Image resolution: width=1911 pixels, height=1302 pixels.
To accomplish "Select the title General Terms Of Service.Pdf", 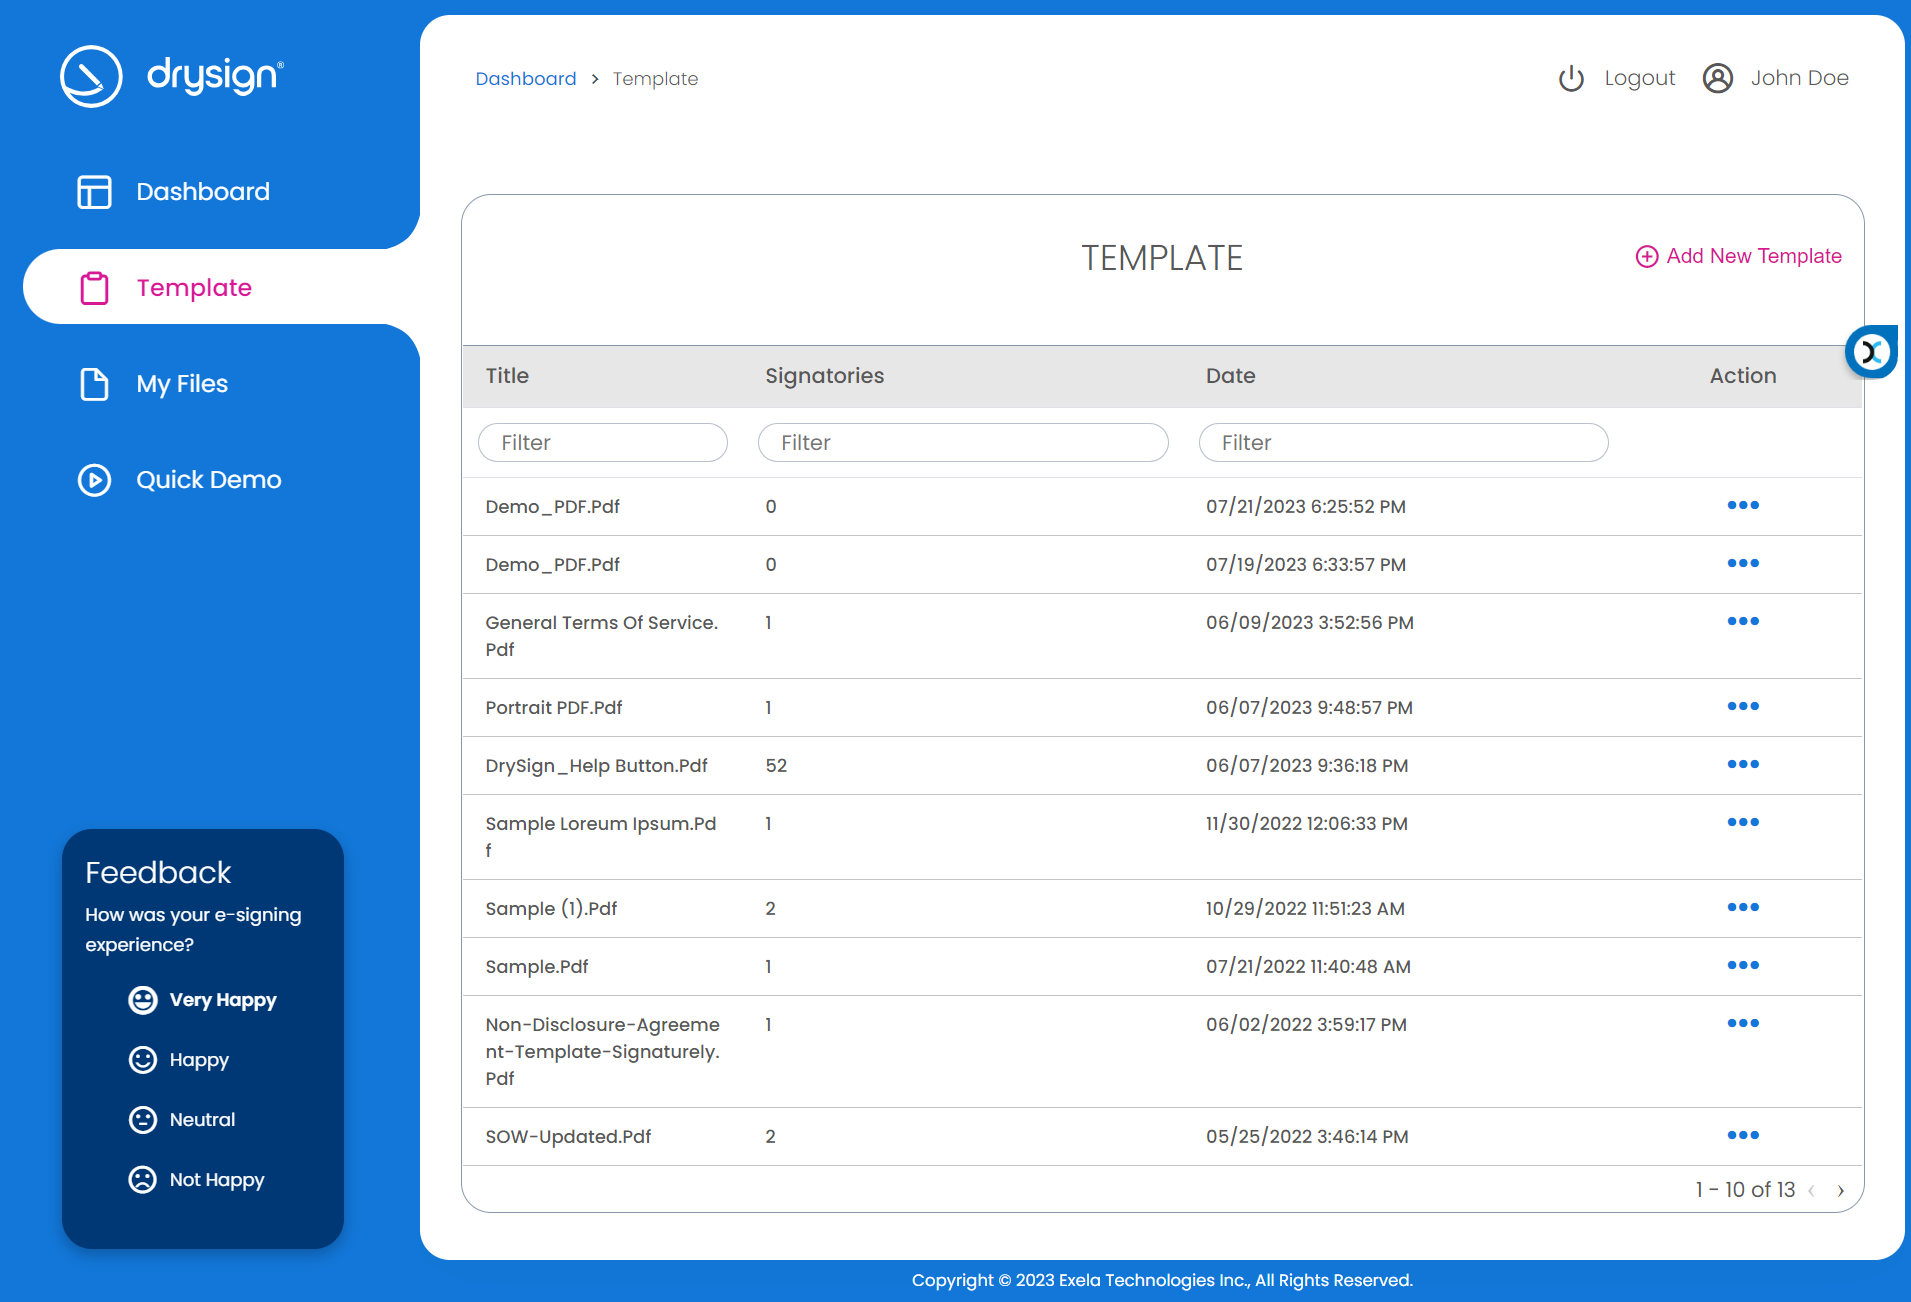I will (602, 636).
